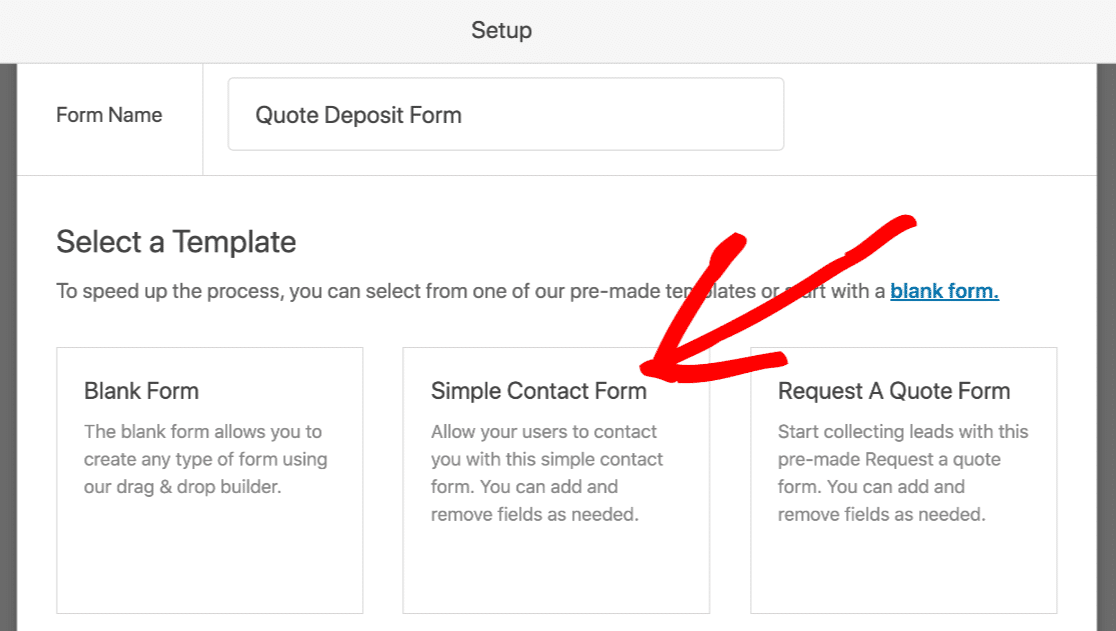Click the 'Start collecting leads' description
The image size is (1116, 631).
tap(902, 472)
